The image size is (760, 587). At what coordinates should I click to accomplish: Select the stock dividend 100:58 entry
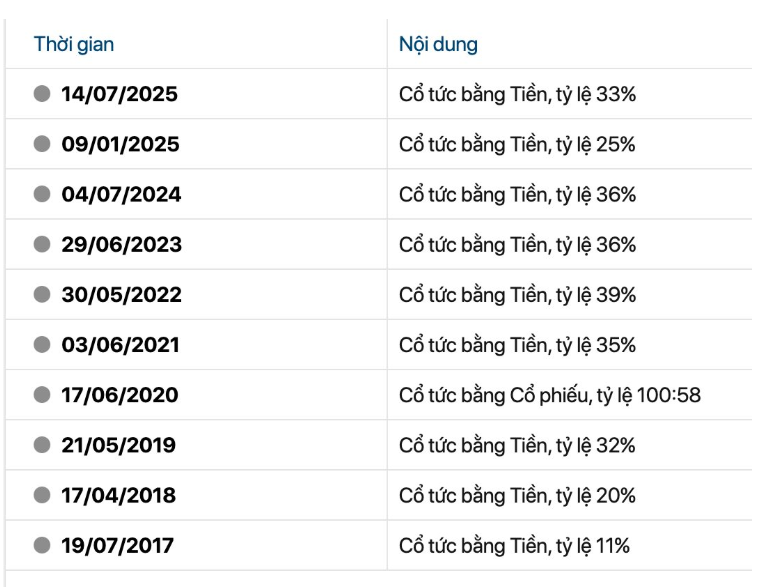coord(550,396)
